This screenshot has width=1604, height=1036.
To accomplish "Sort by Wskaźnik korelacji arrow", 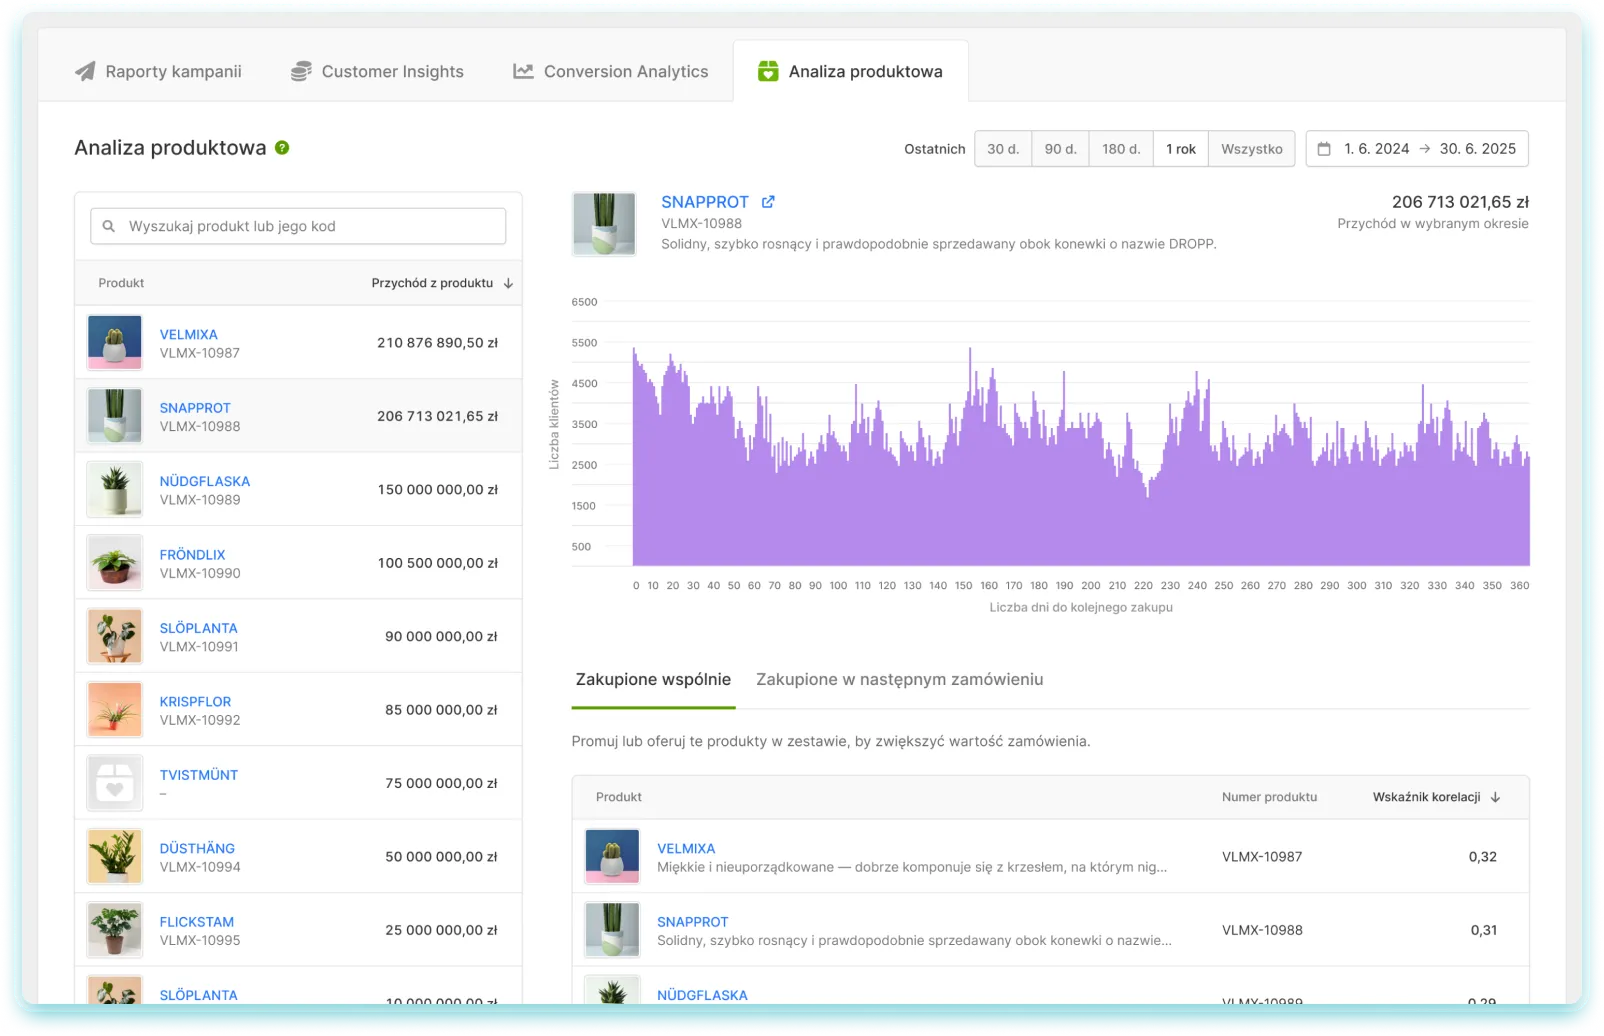I will [1494, 797].
